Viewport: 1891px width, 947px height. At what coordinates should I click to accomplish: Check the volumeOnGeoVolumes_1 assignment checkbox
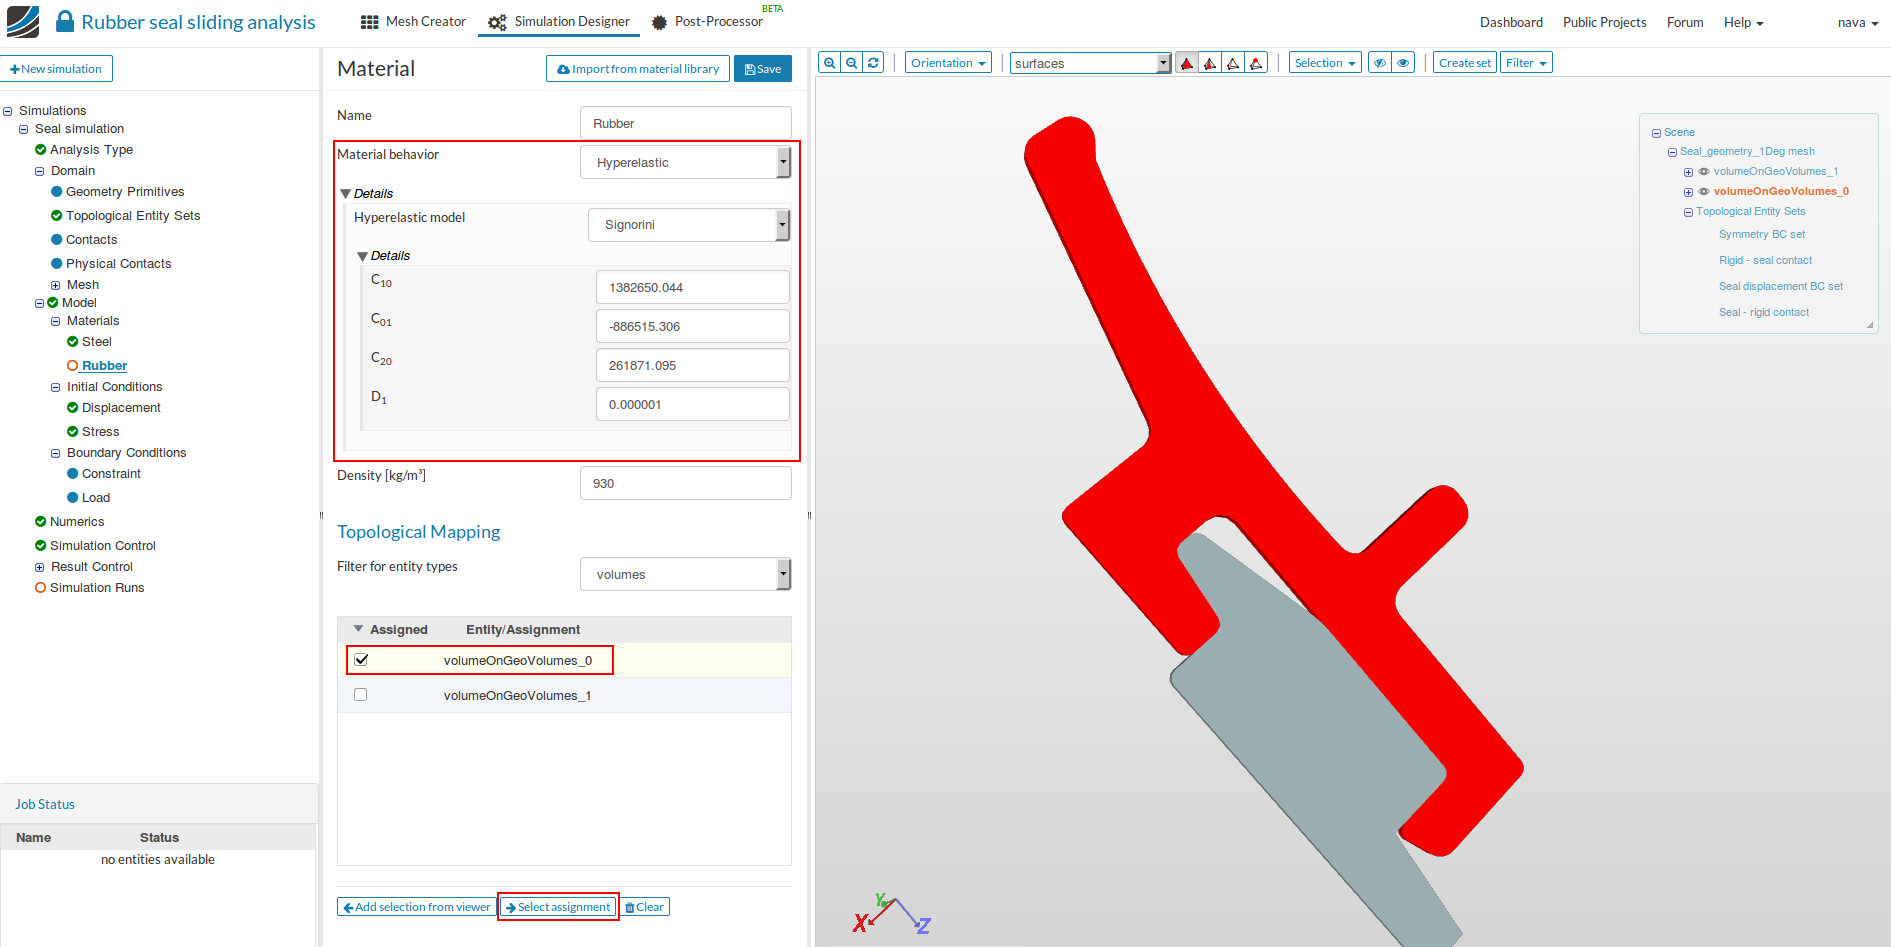(x=361, y=695)
